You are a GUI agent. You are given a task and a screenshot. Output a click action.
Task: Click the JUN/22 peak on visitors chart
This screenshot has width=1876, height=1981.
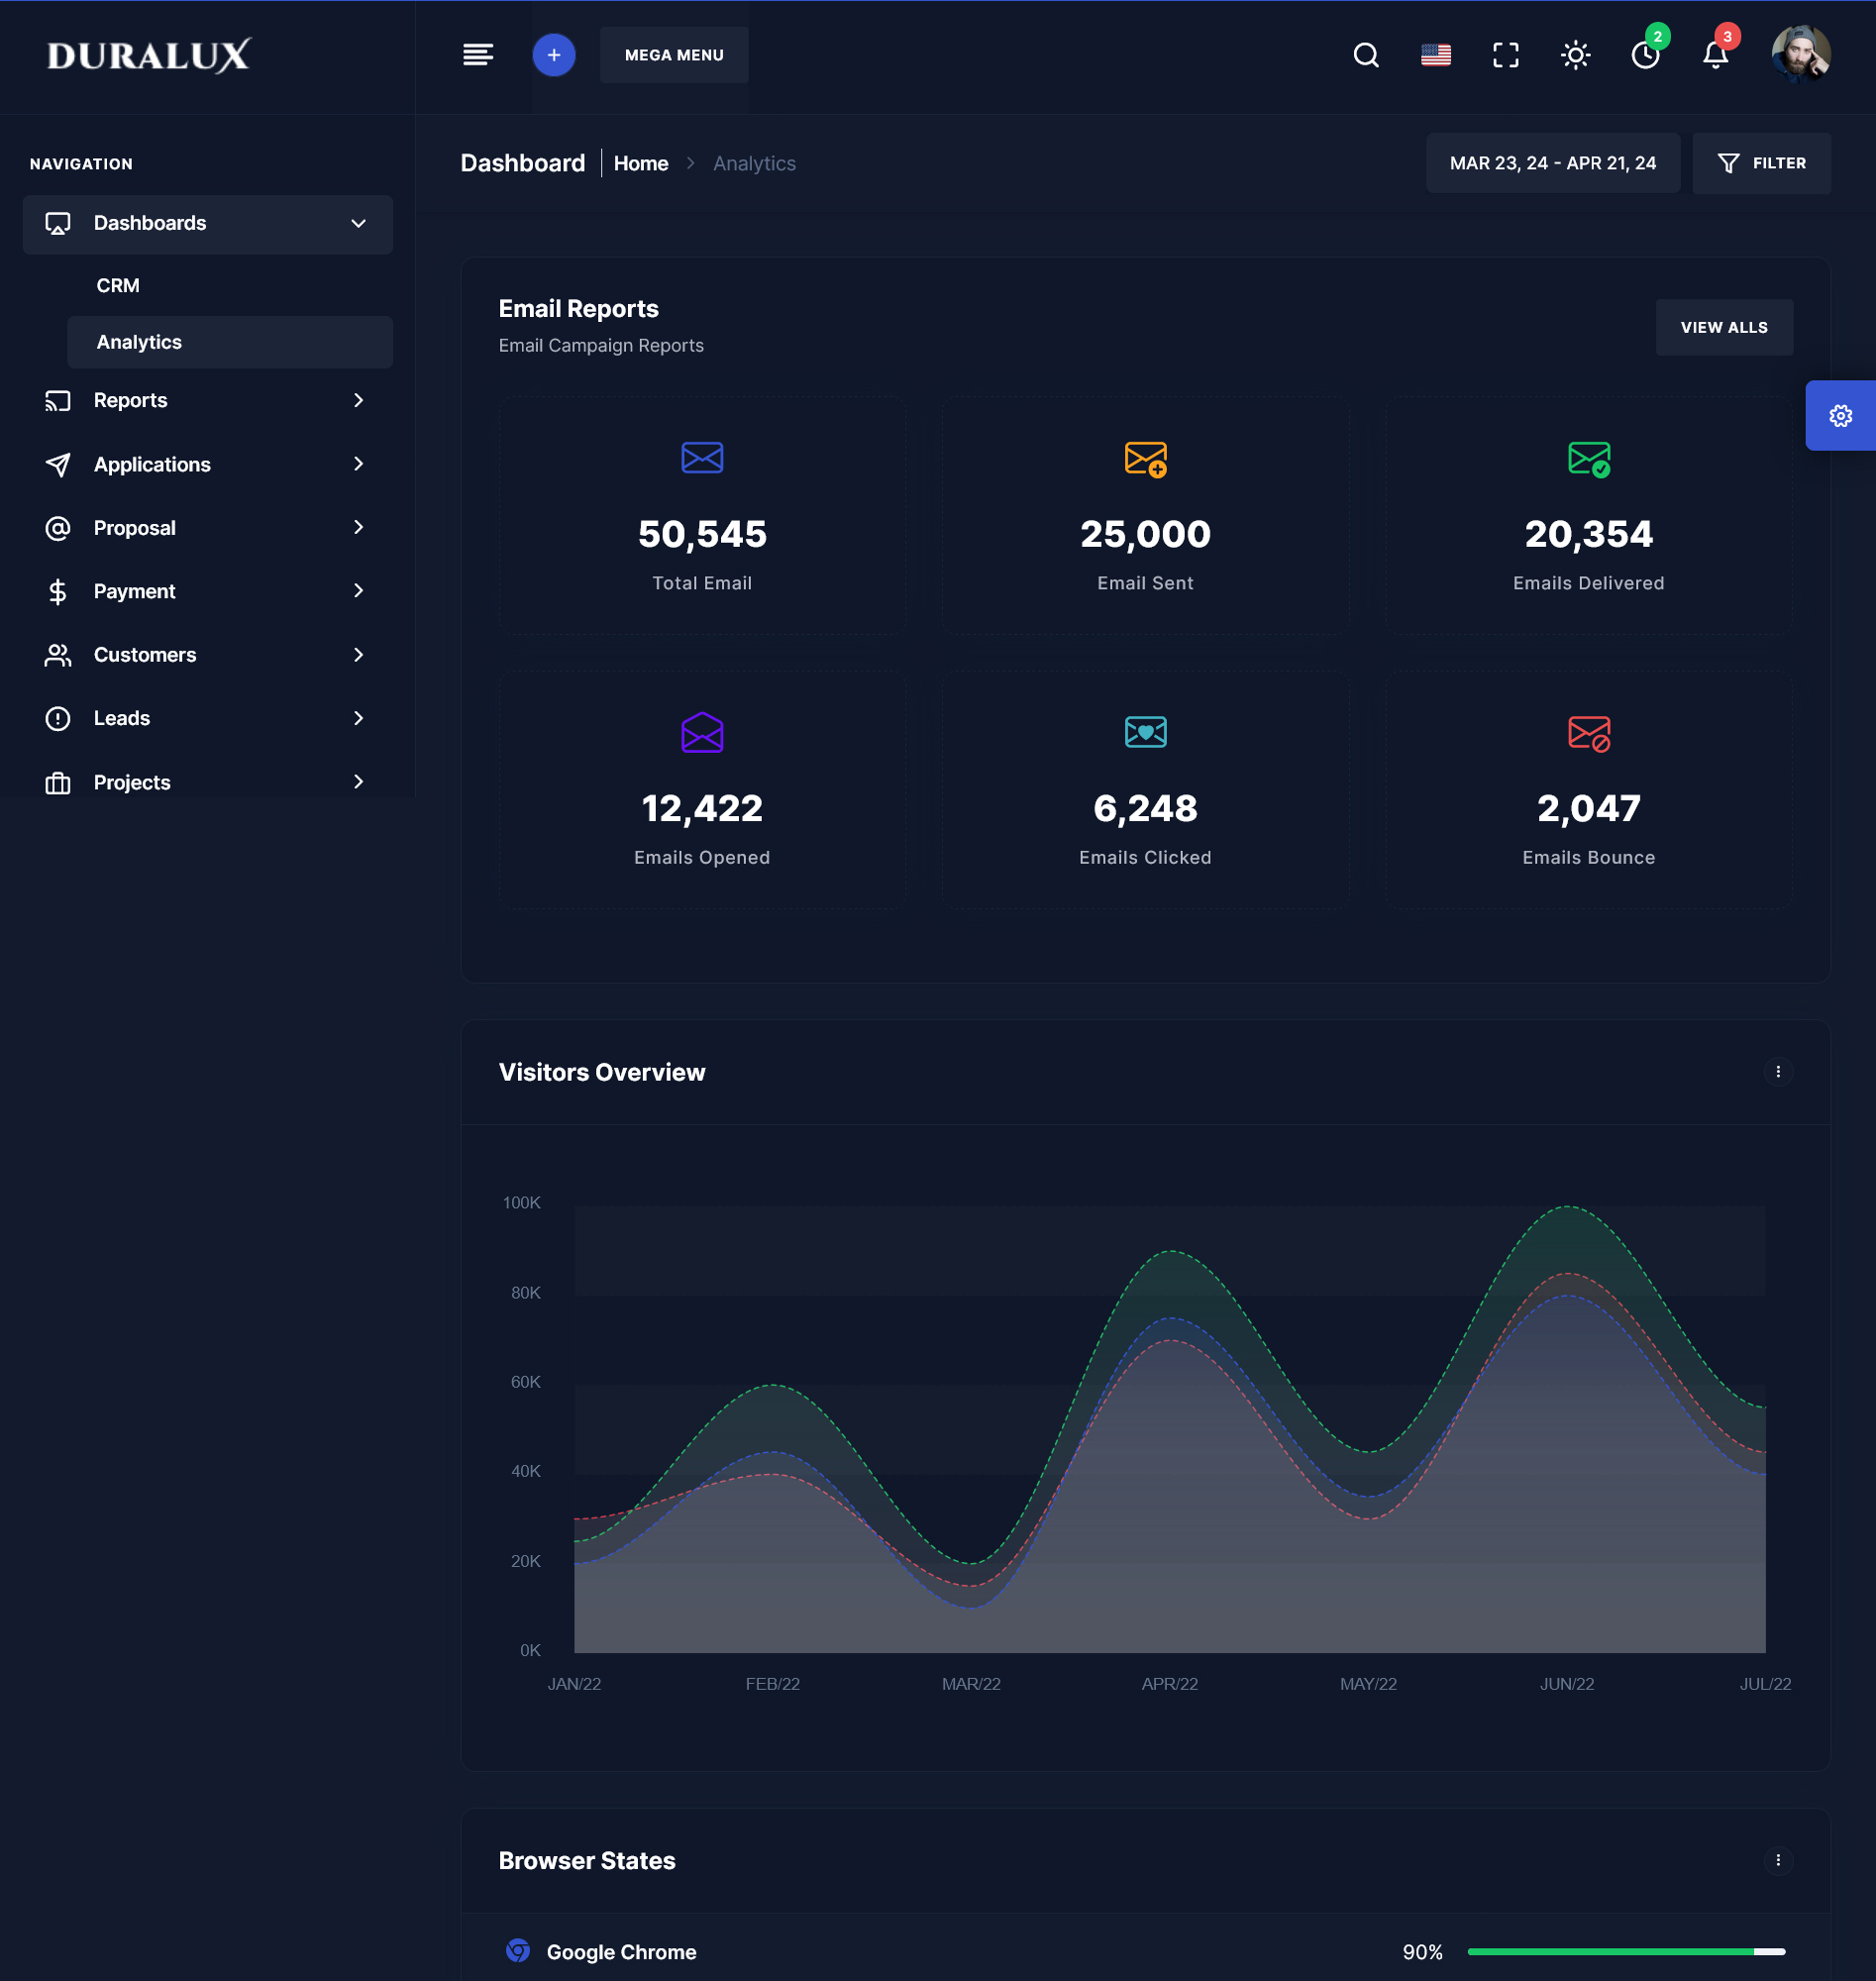[x=1568, y=1207]
